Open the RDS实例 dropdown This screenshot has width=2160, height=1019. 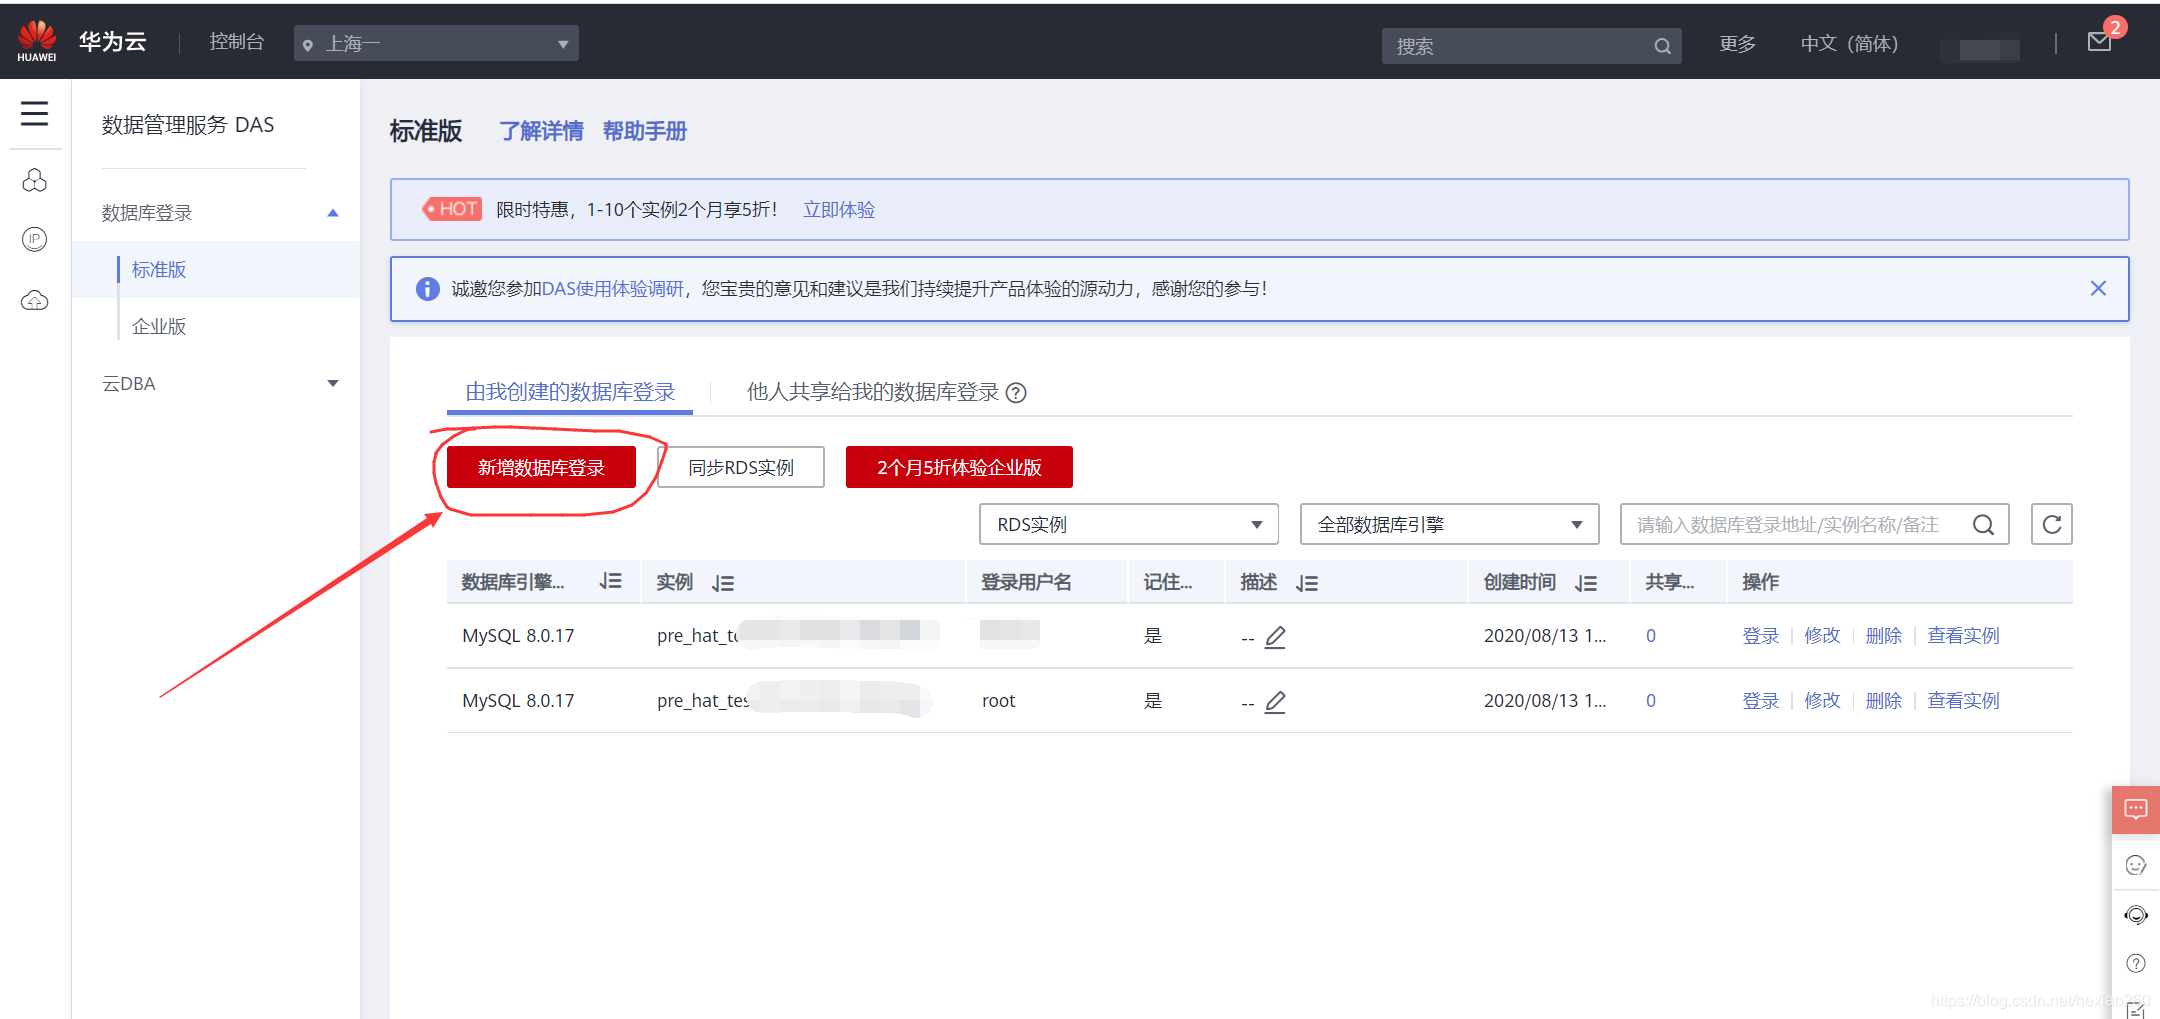[1129, 524]
